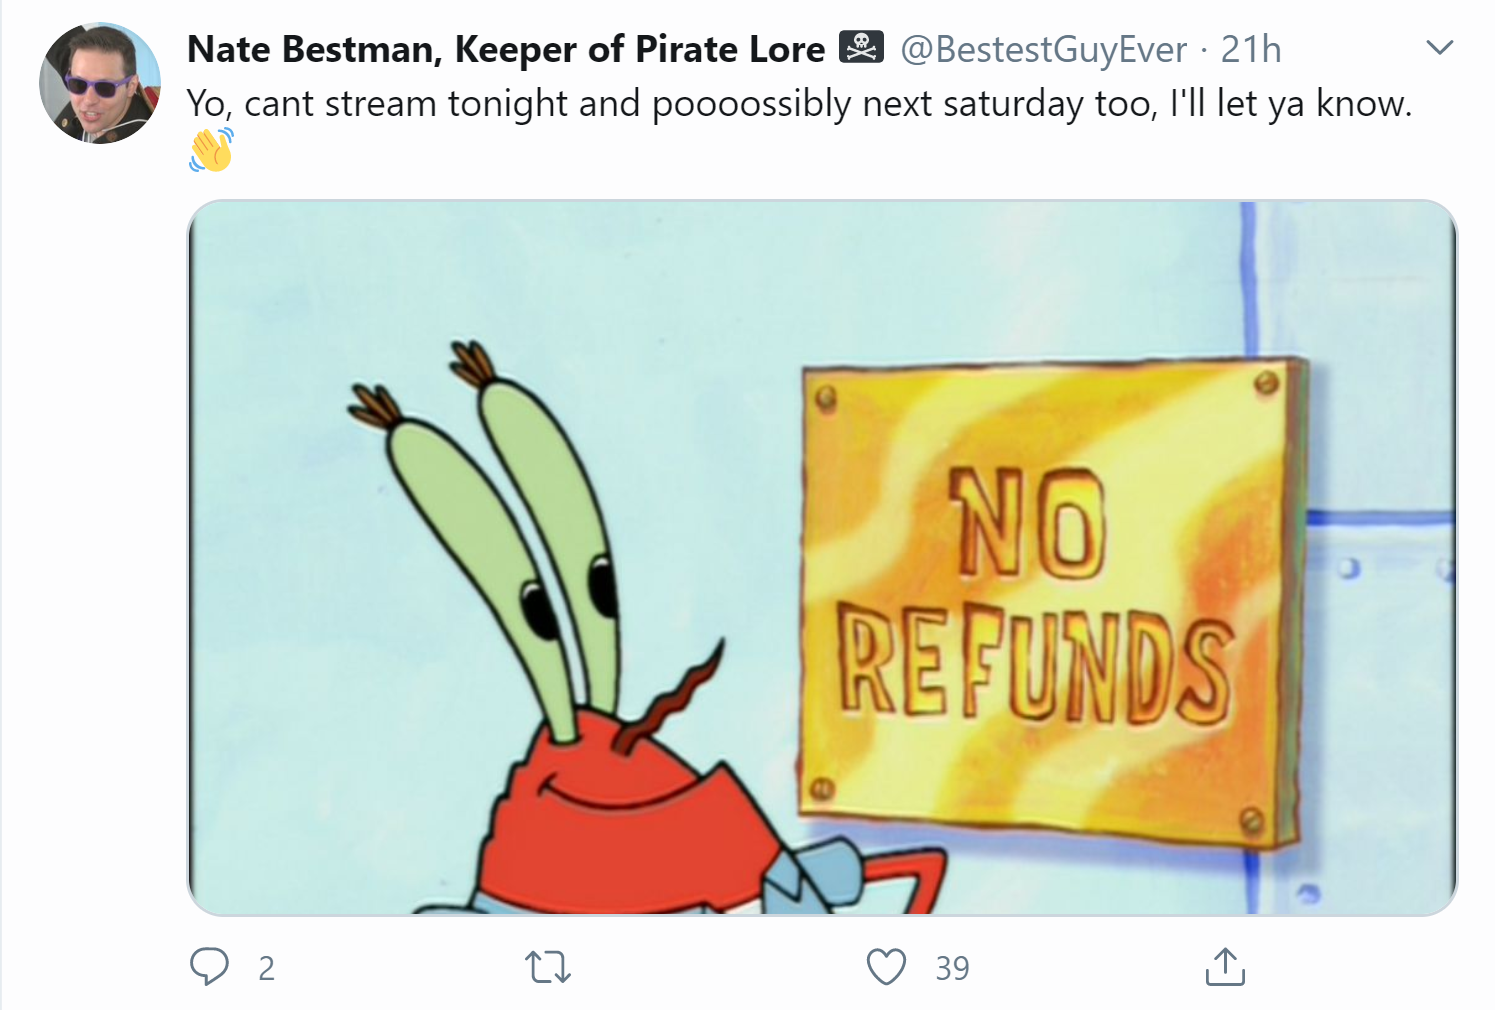Retweet this post using the arrows icon

click(x=548, y=967)
